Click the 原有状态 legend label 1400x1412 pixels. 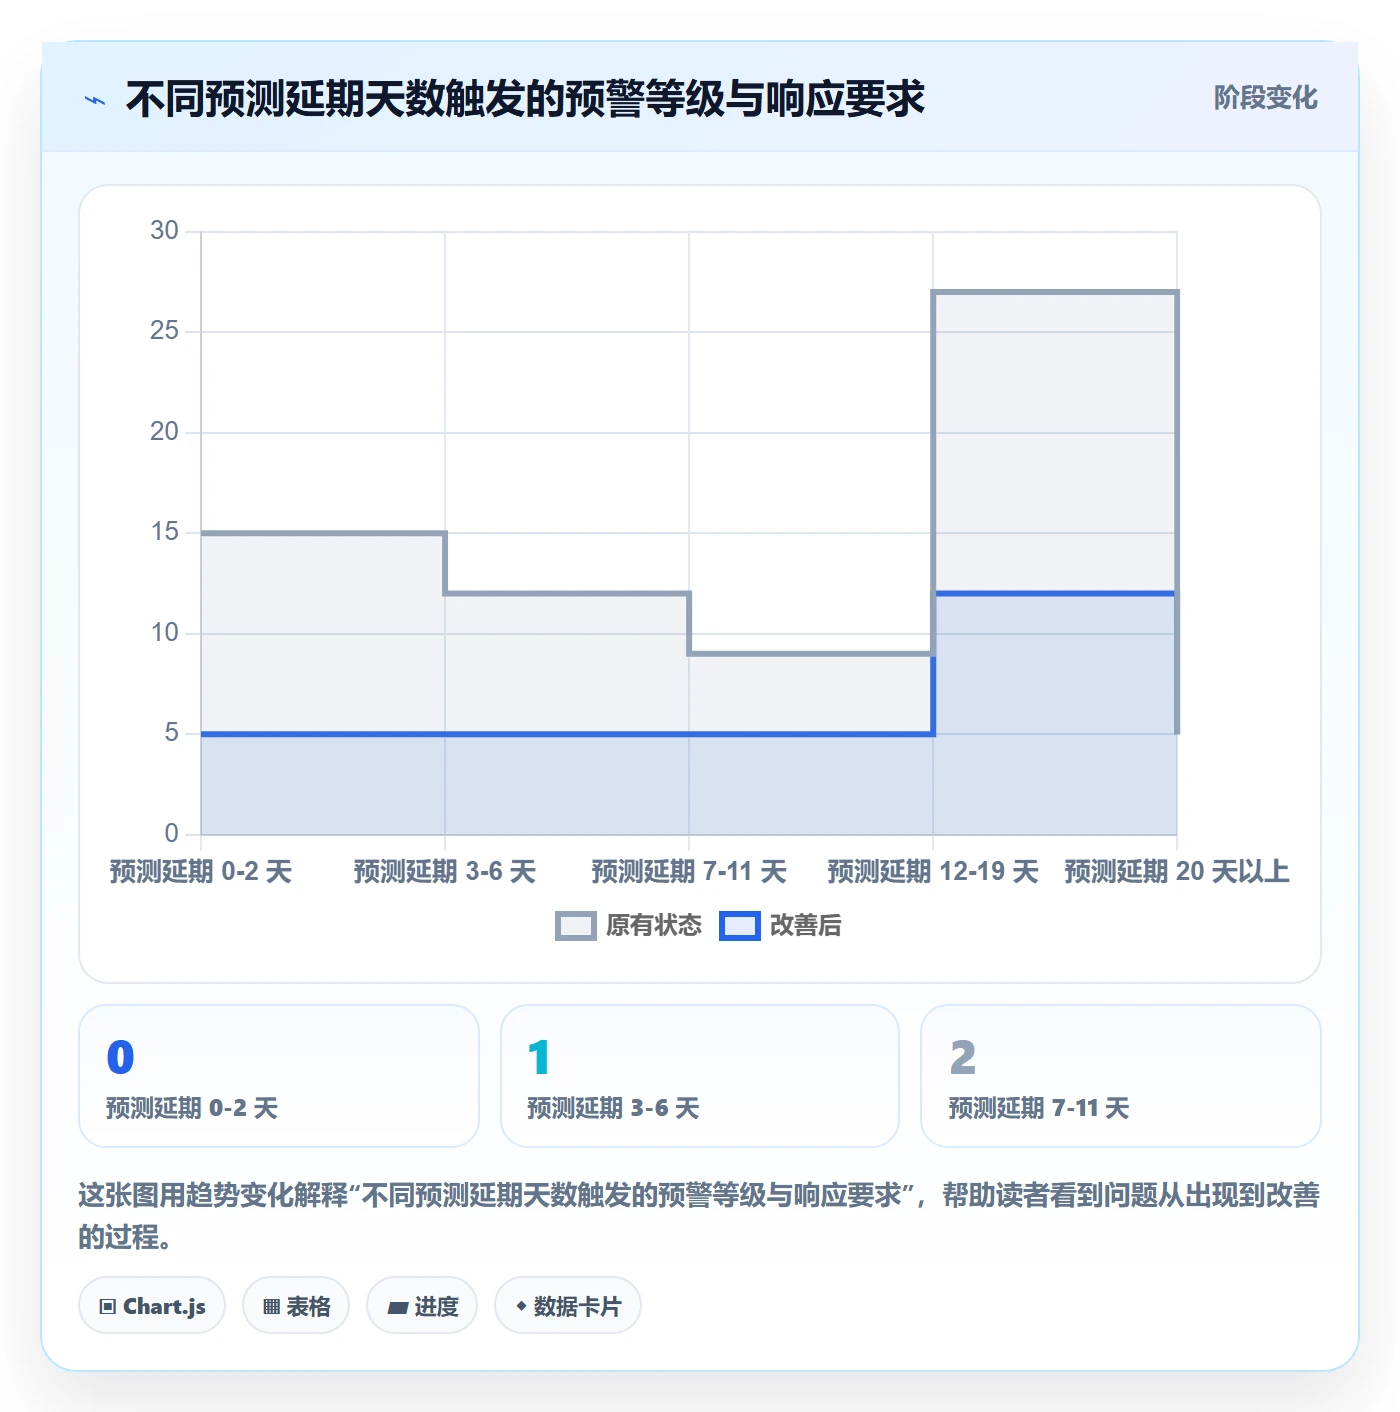654,926
